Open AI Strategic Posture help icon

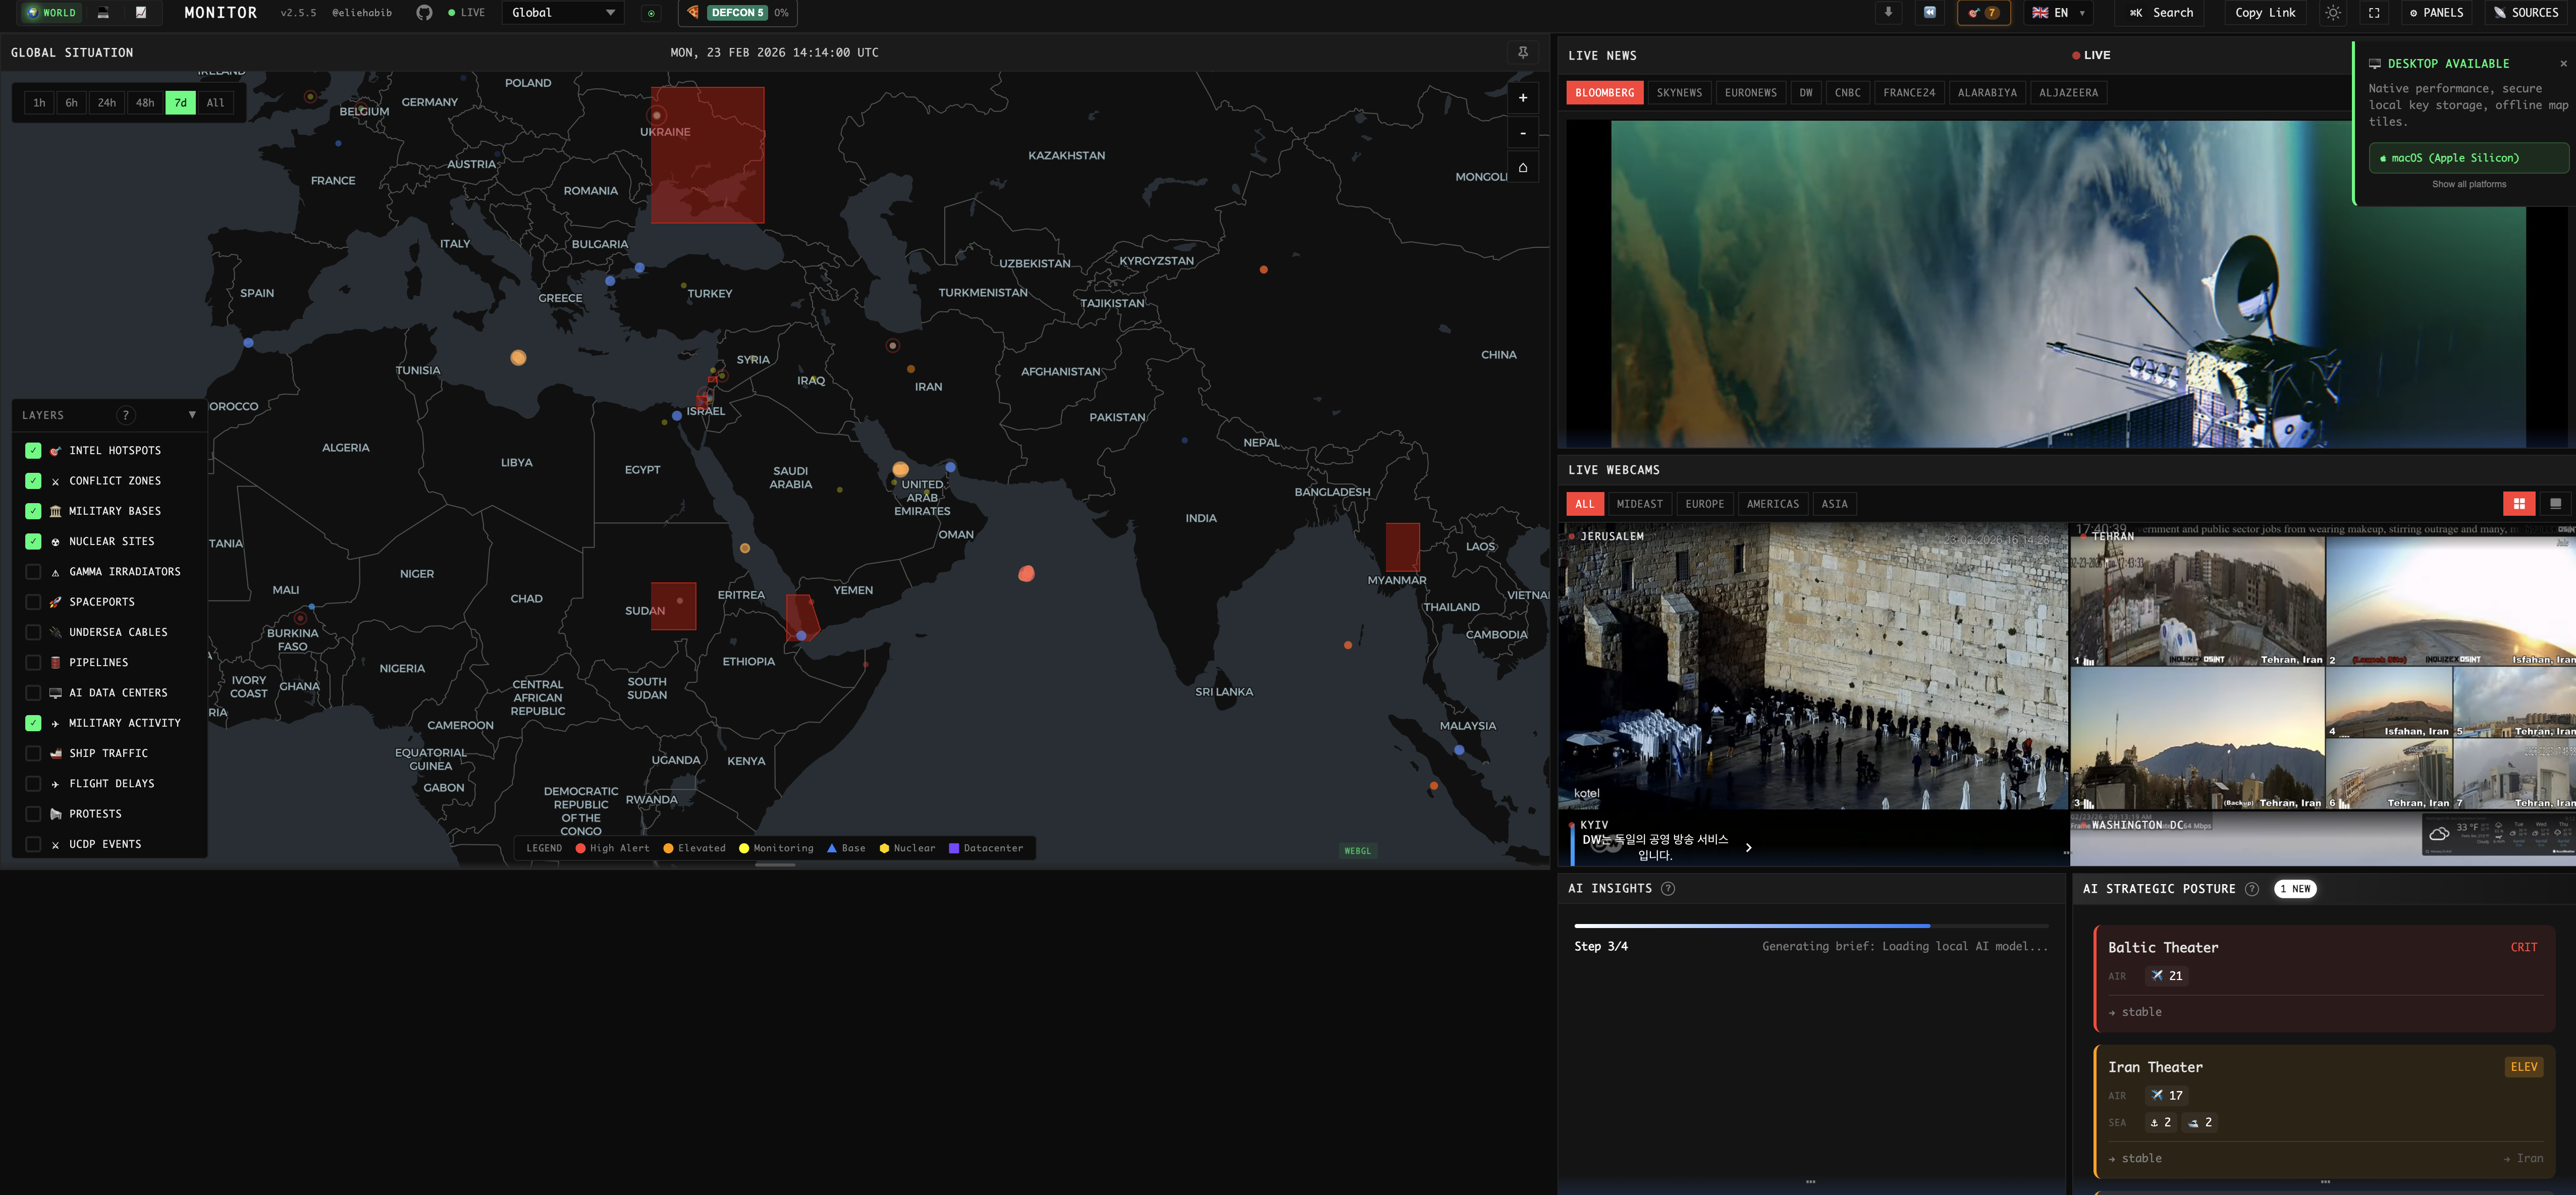pos(2251,889)
